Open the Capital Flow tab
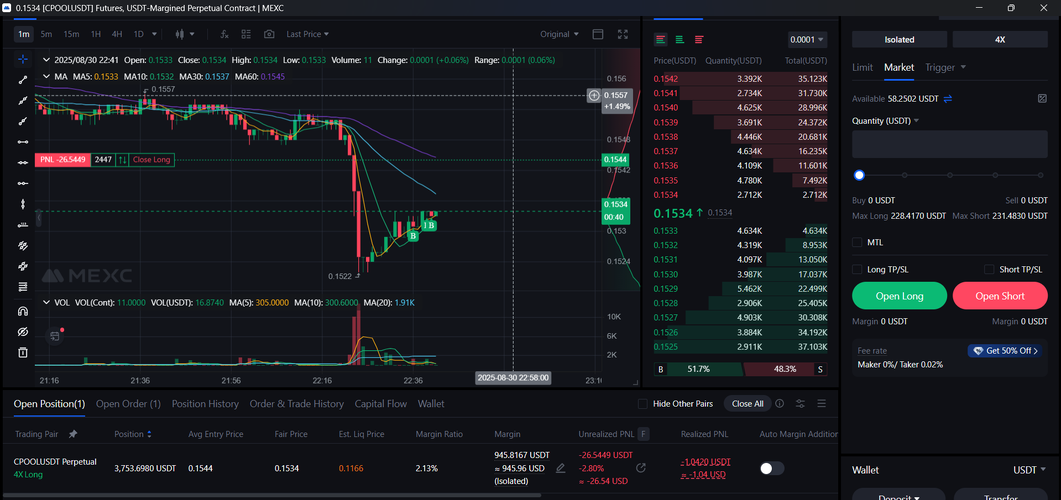 click(381, 404)
